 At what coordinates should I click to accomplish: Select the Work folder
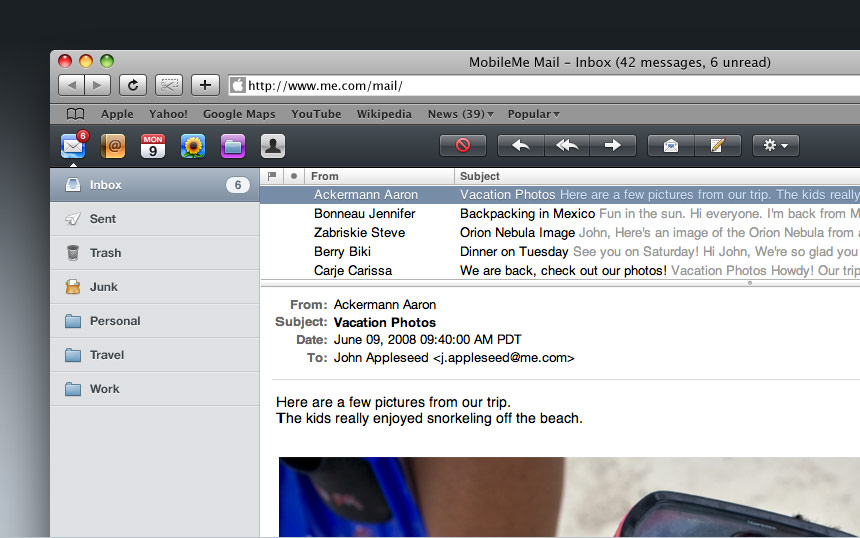pos(155,389)
